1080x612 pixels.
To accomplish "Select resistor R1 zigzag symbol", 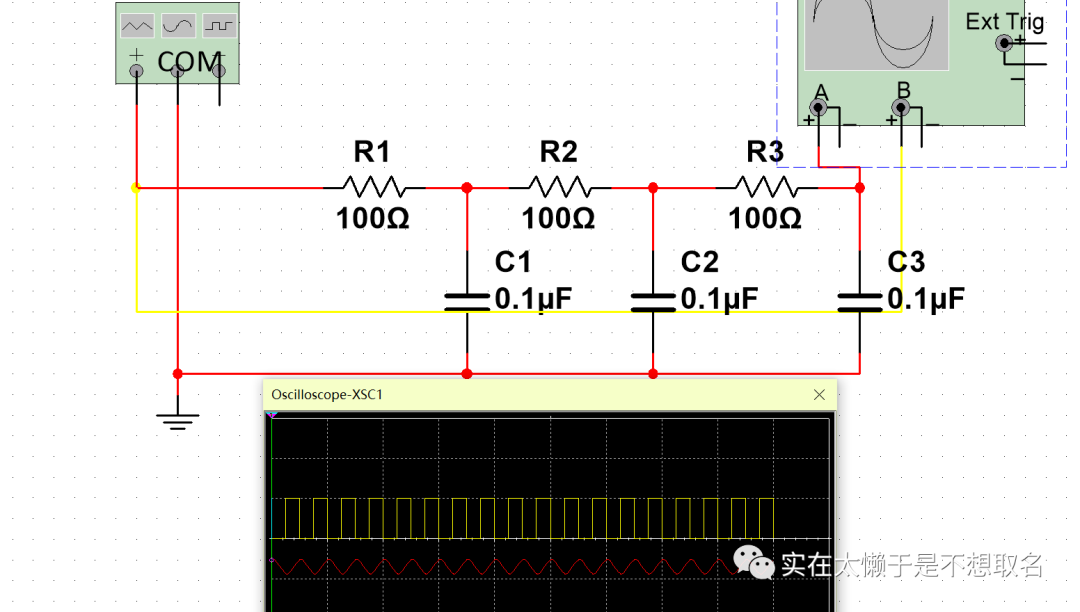I will coord(372,187).
